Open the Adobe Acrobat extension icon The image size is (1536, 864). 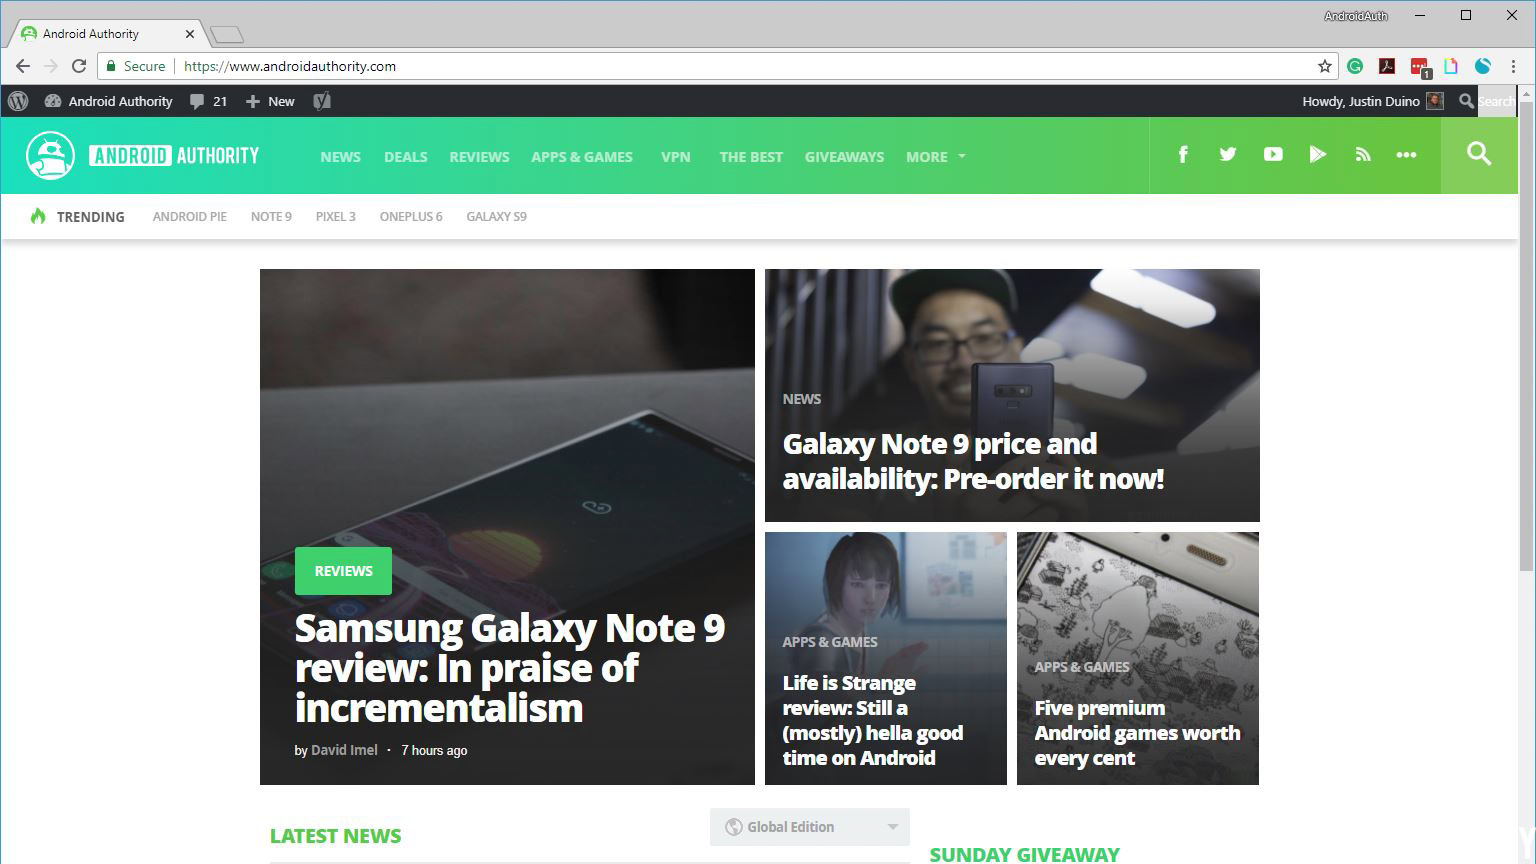[1387, 66]
